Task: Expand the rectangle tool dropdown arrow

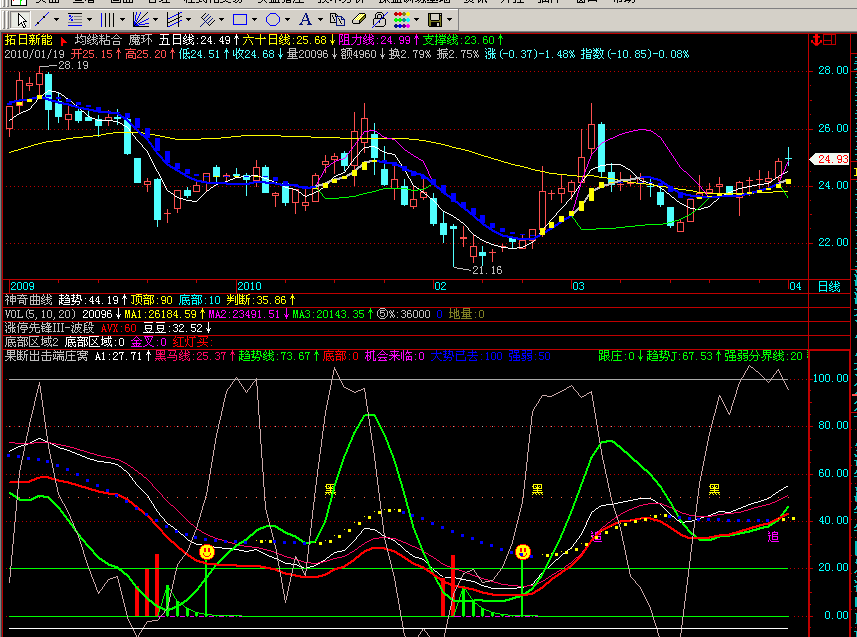Action: pyautogui.click(x=254, y=20)
